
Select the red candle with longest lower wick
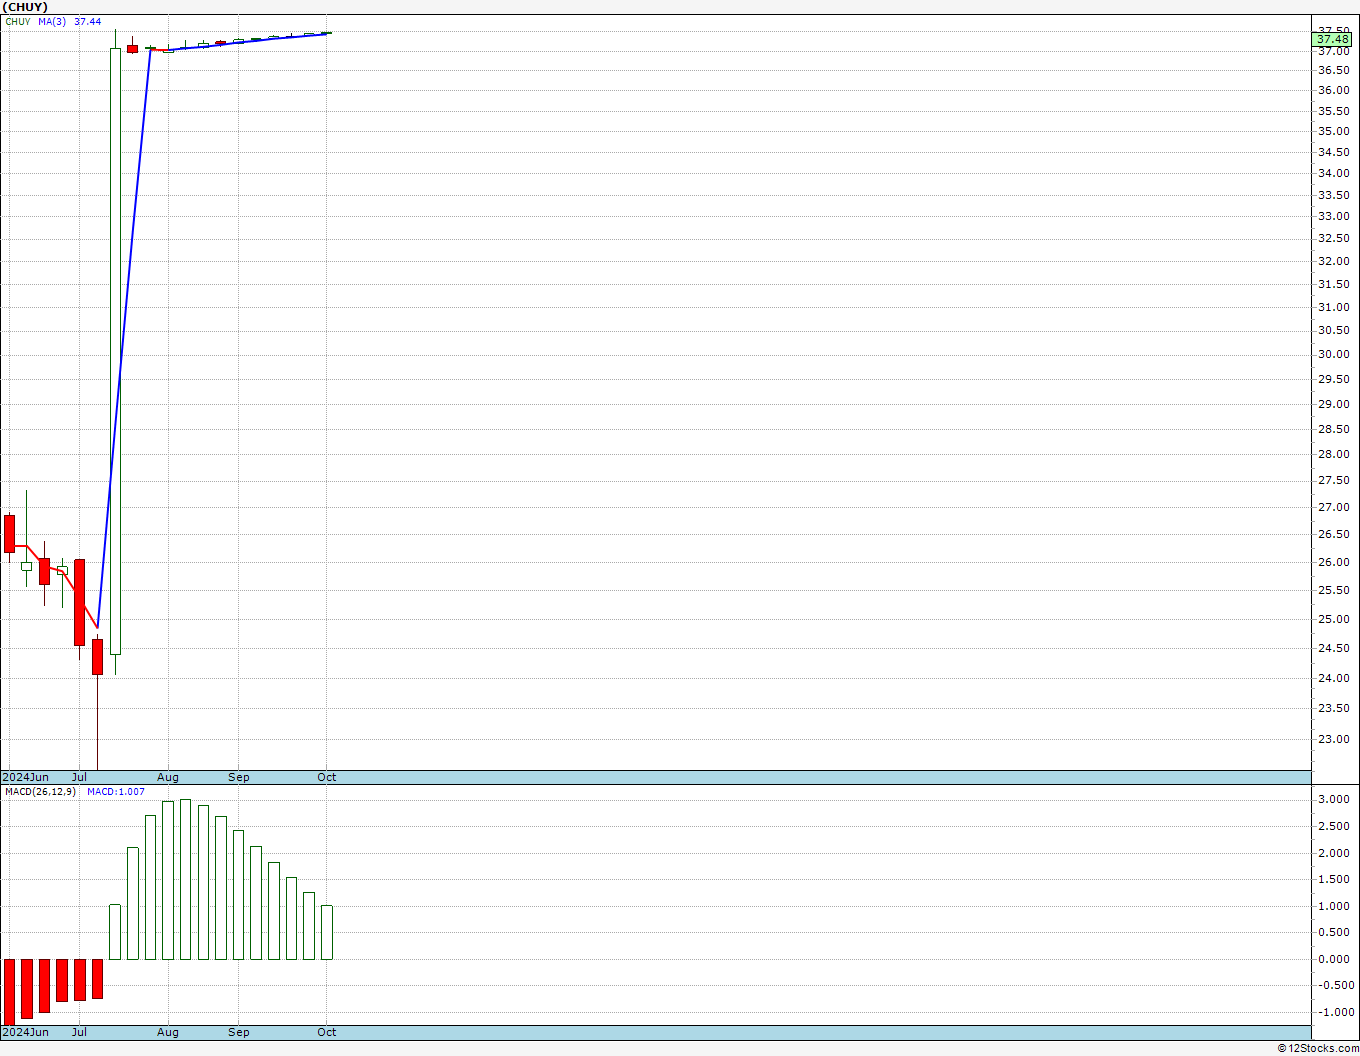coord(97,656)
